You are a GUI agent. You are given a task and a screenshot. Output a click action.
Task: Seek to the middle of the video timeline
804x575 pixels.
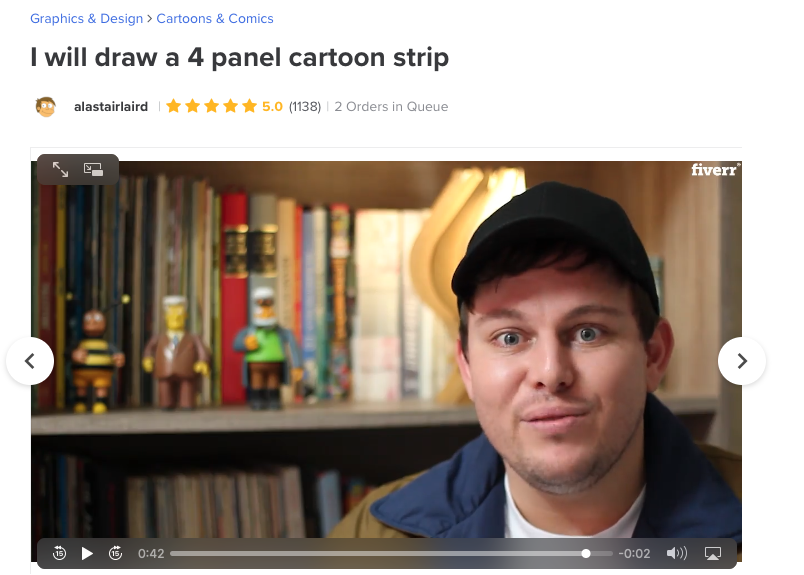(x=391, y=553)
